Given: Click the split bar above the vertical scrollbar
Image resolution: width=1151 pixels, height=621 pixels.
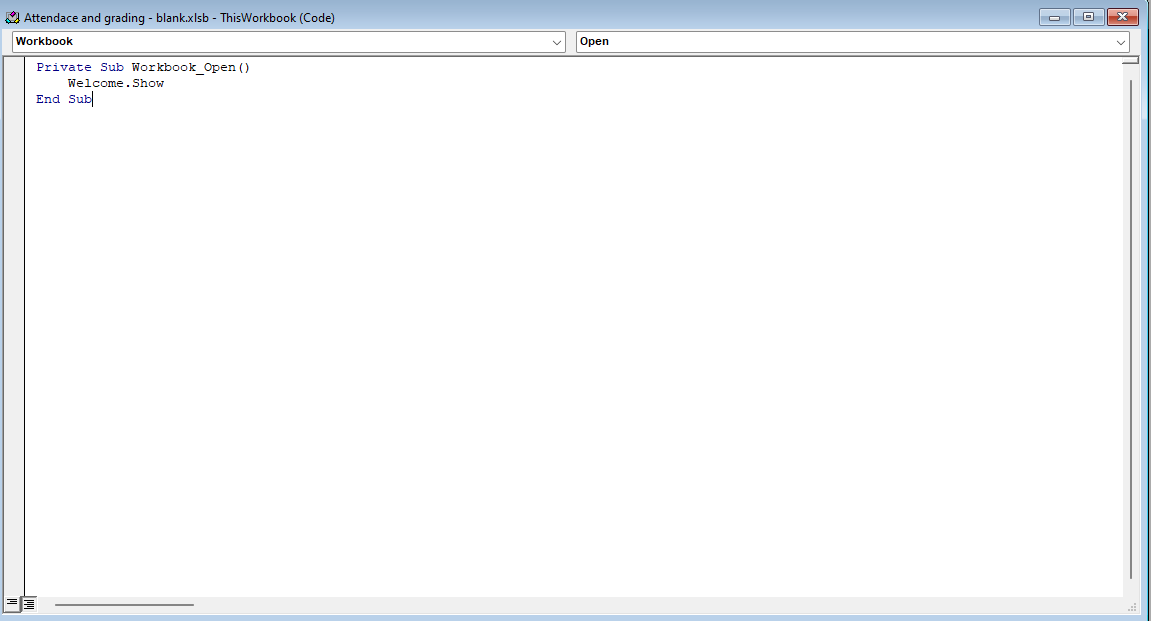Looking at the screenshot, I should click(x=1130, y=61).
